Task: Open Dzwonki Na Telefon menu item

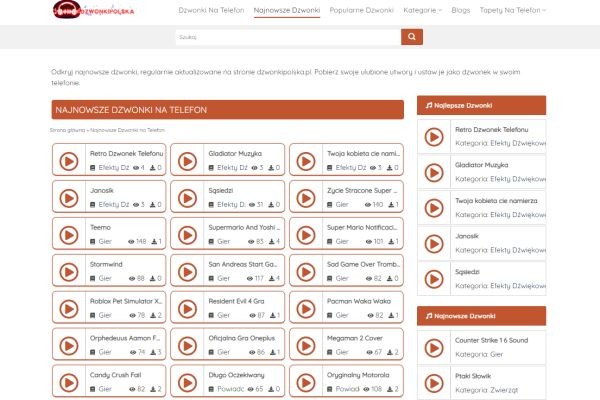Action: click(211, 9)
